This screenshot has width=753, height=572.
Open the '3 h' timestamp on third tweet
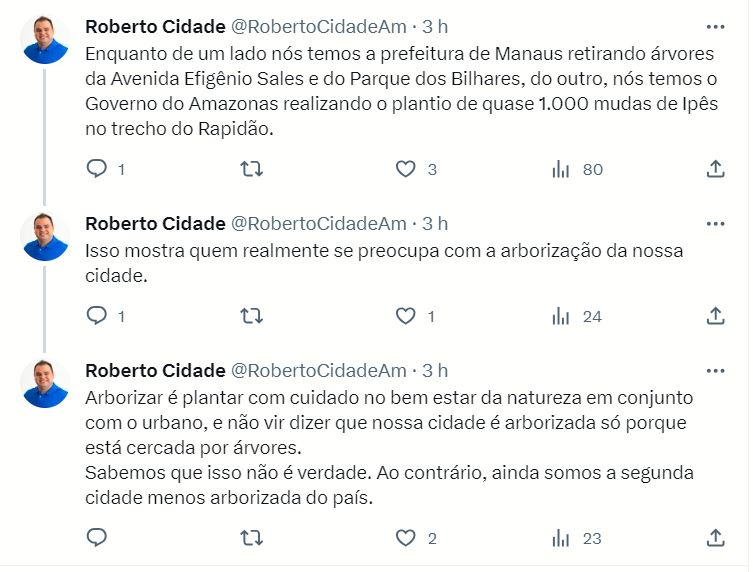[435, 370]
